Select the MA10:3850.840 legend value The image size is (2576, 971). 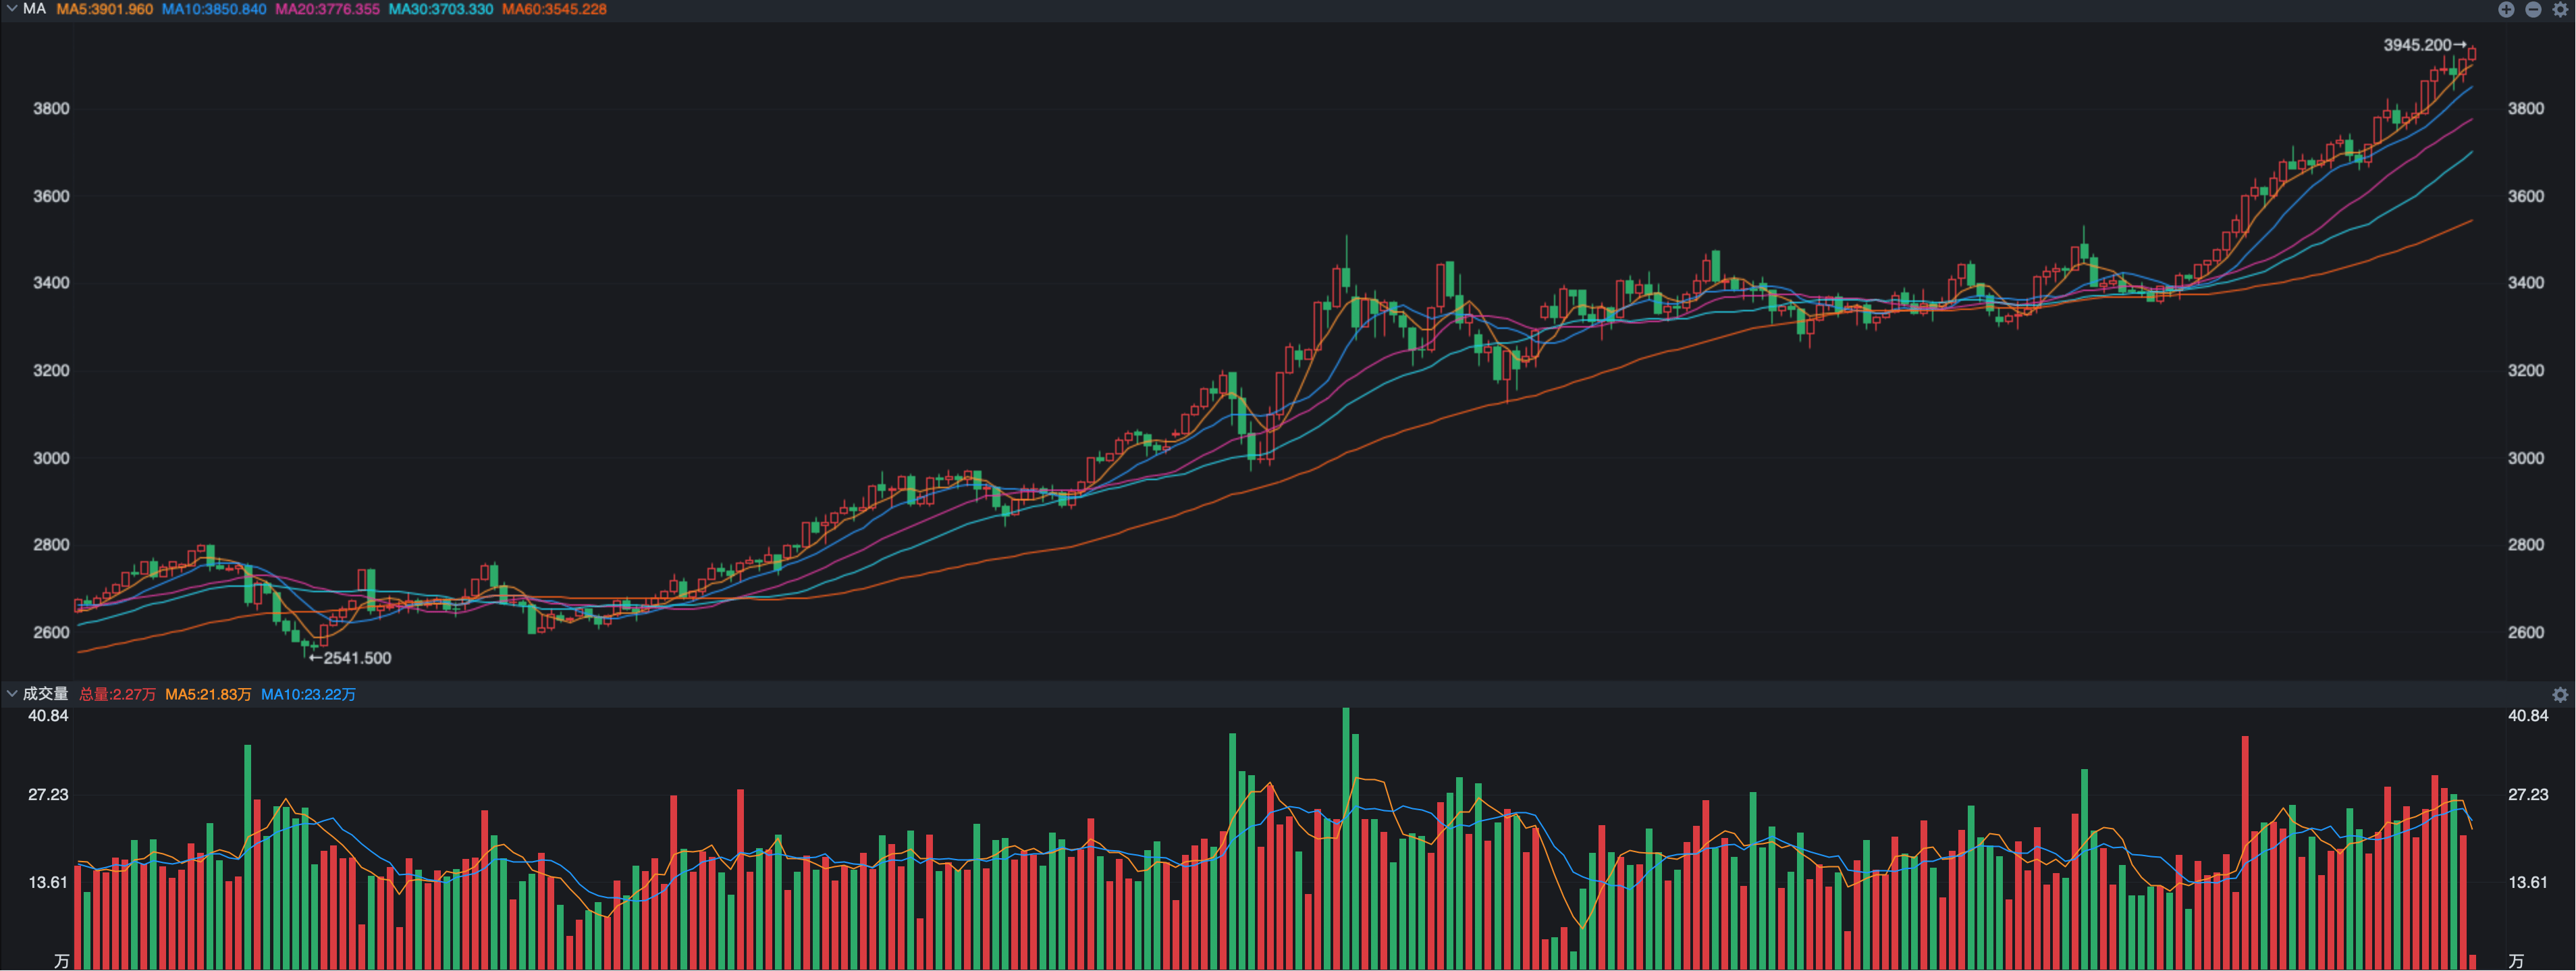pyautogui.click(x=214, y=9)
